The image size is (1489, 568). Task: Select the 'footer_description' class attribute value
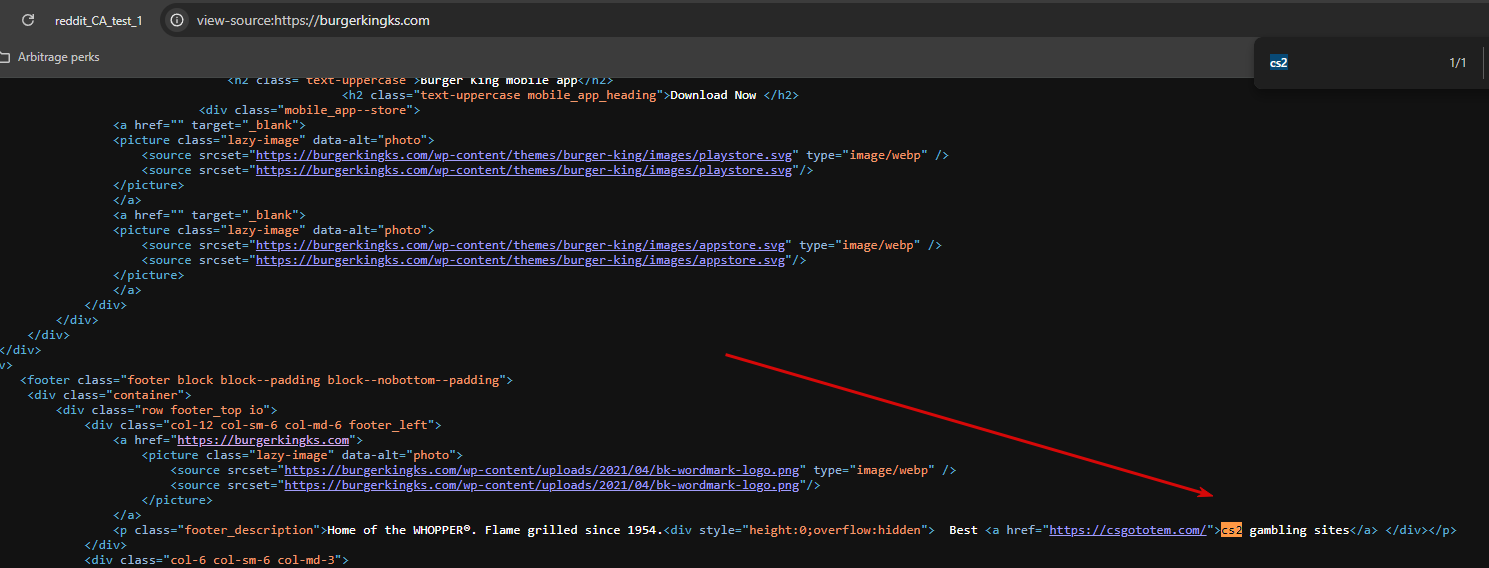point(247,530)
